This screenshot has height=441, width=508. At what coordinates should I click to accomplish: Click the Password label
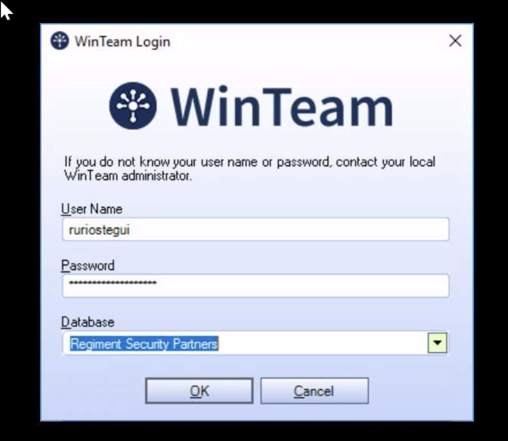(88, 266)
